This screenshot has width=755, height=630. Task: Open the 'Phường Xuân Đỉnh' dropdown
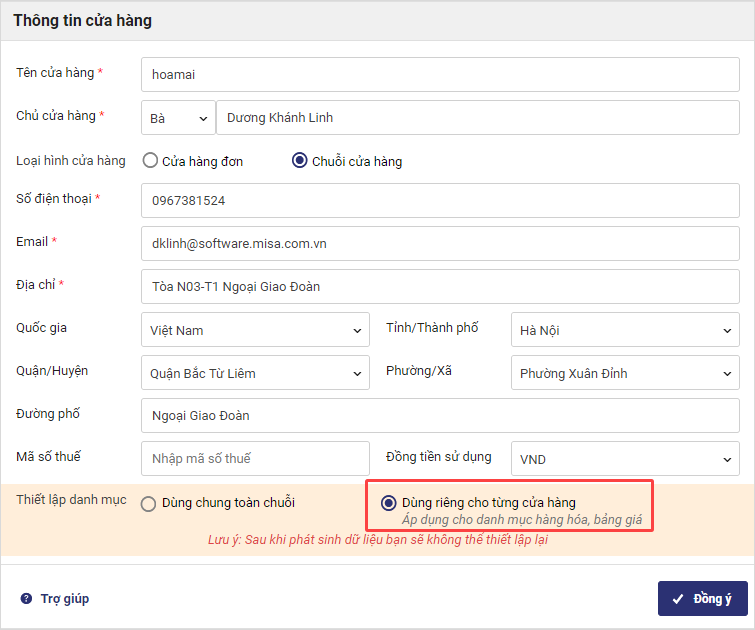pyautogui.click(x=625, y=373)
